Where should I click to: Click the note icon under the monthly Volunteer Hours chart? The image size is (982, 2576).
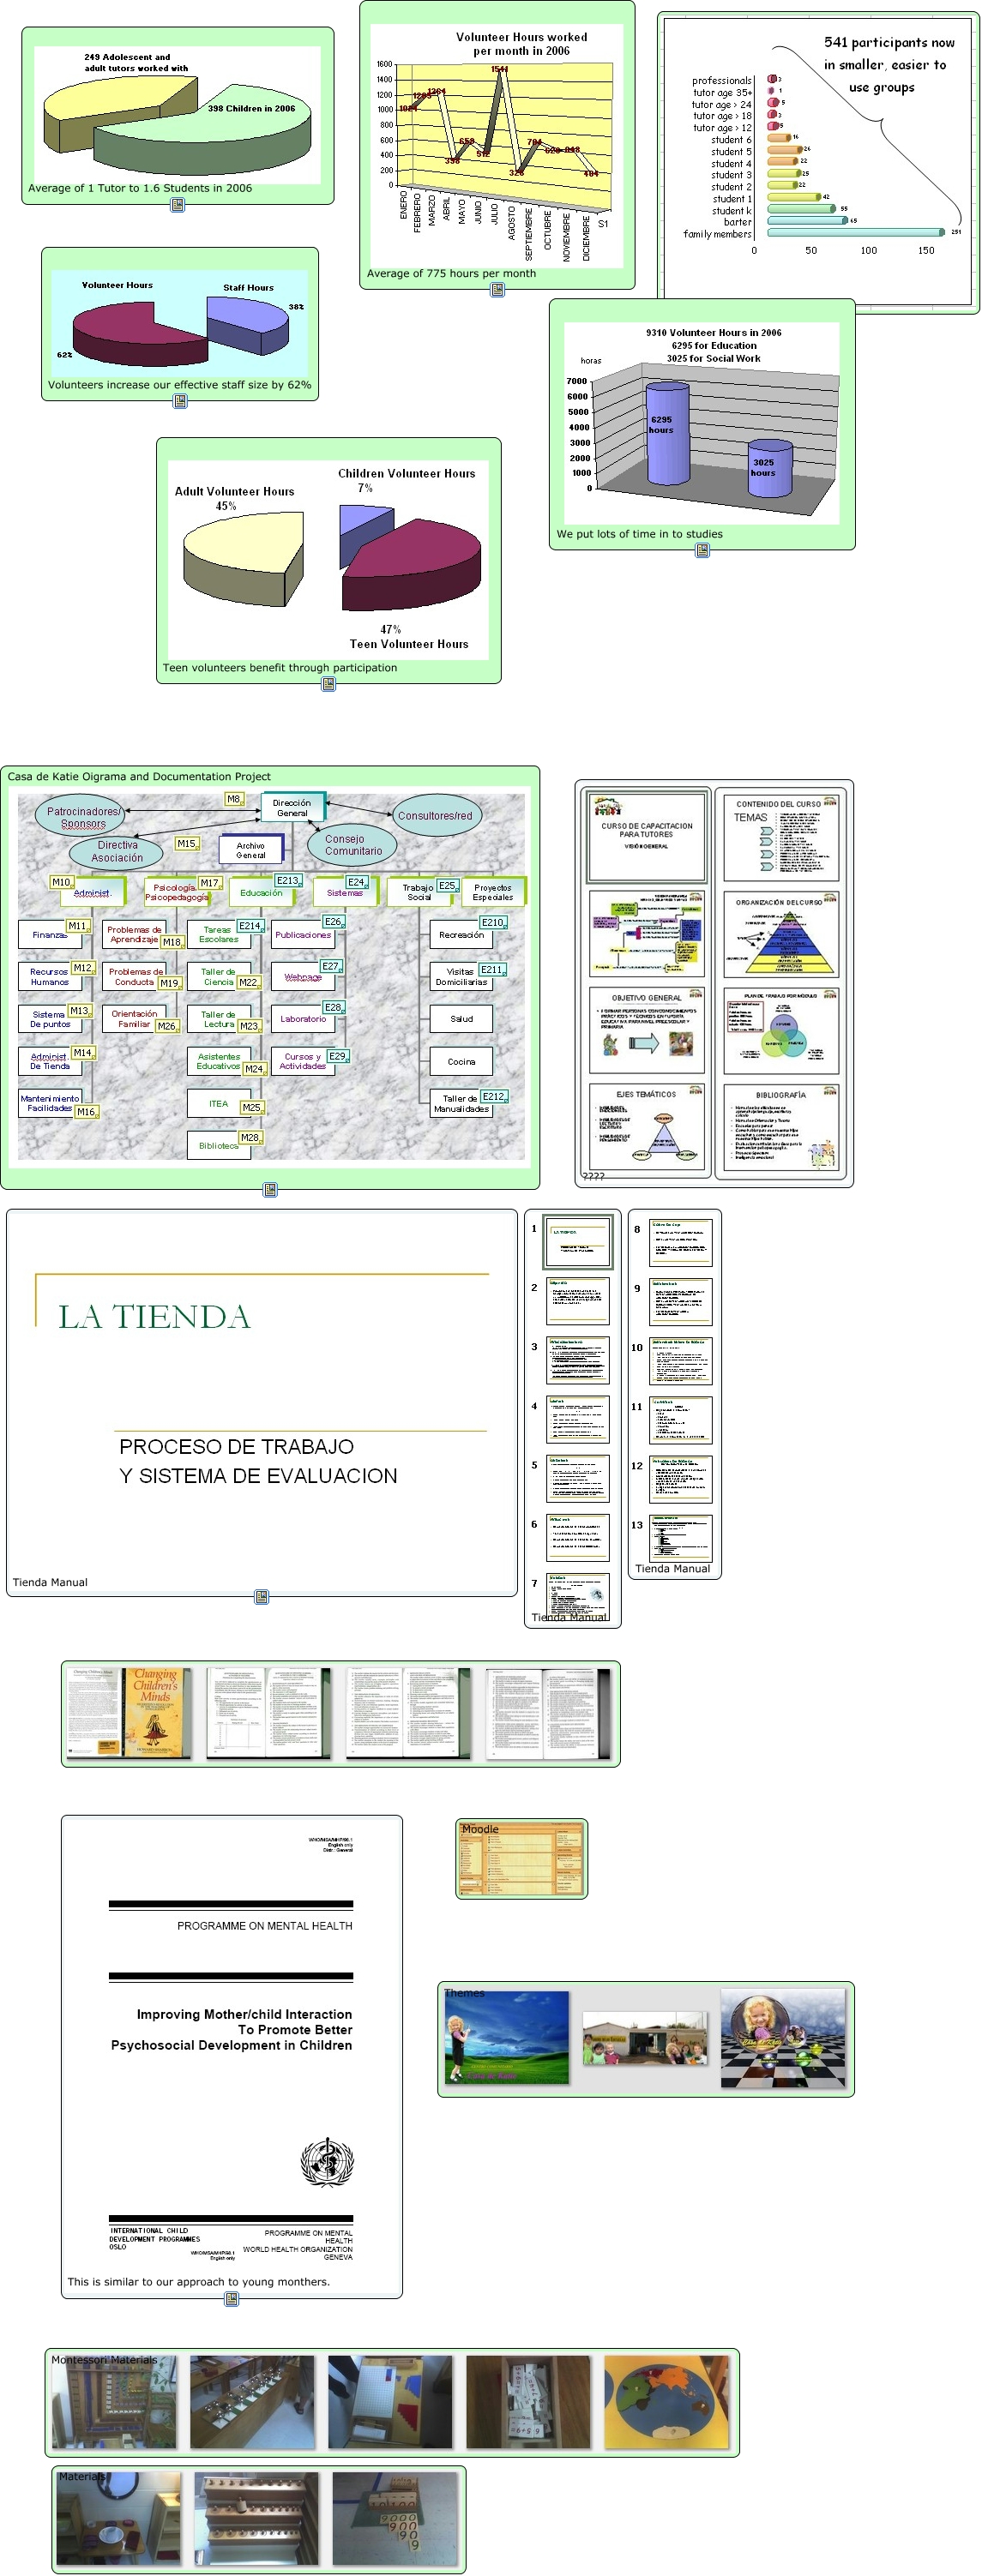(x=497, y=290)
